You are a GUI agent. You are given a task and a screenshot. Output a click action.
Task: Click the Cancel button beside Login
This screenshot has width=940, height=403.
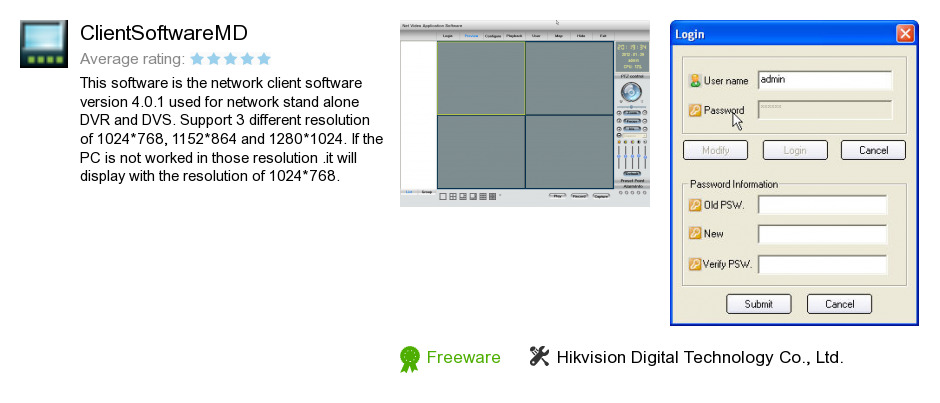(873, 150)
